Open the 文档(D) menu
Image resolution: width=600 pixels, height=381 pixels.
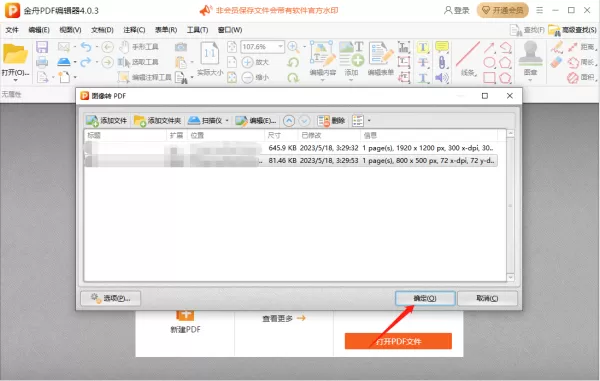click(102, 30)
